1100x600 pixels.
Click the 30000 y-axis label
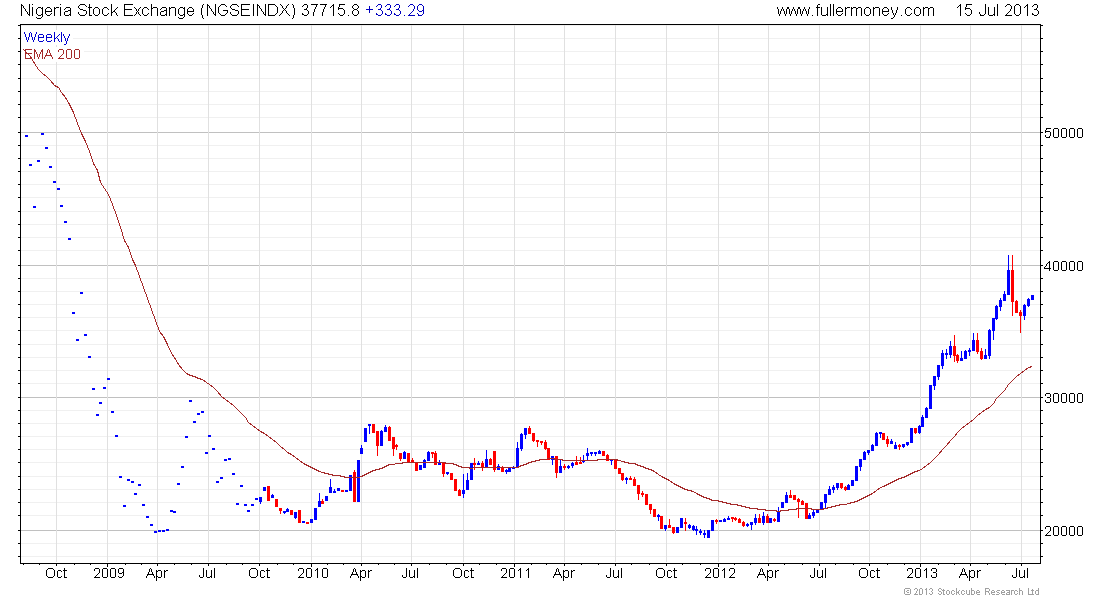[1064, 398]
